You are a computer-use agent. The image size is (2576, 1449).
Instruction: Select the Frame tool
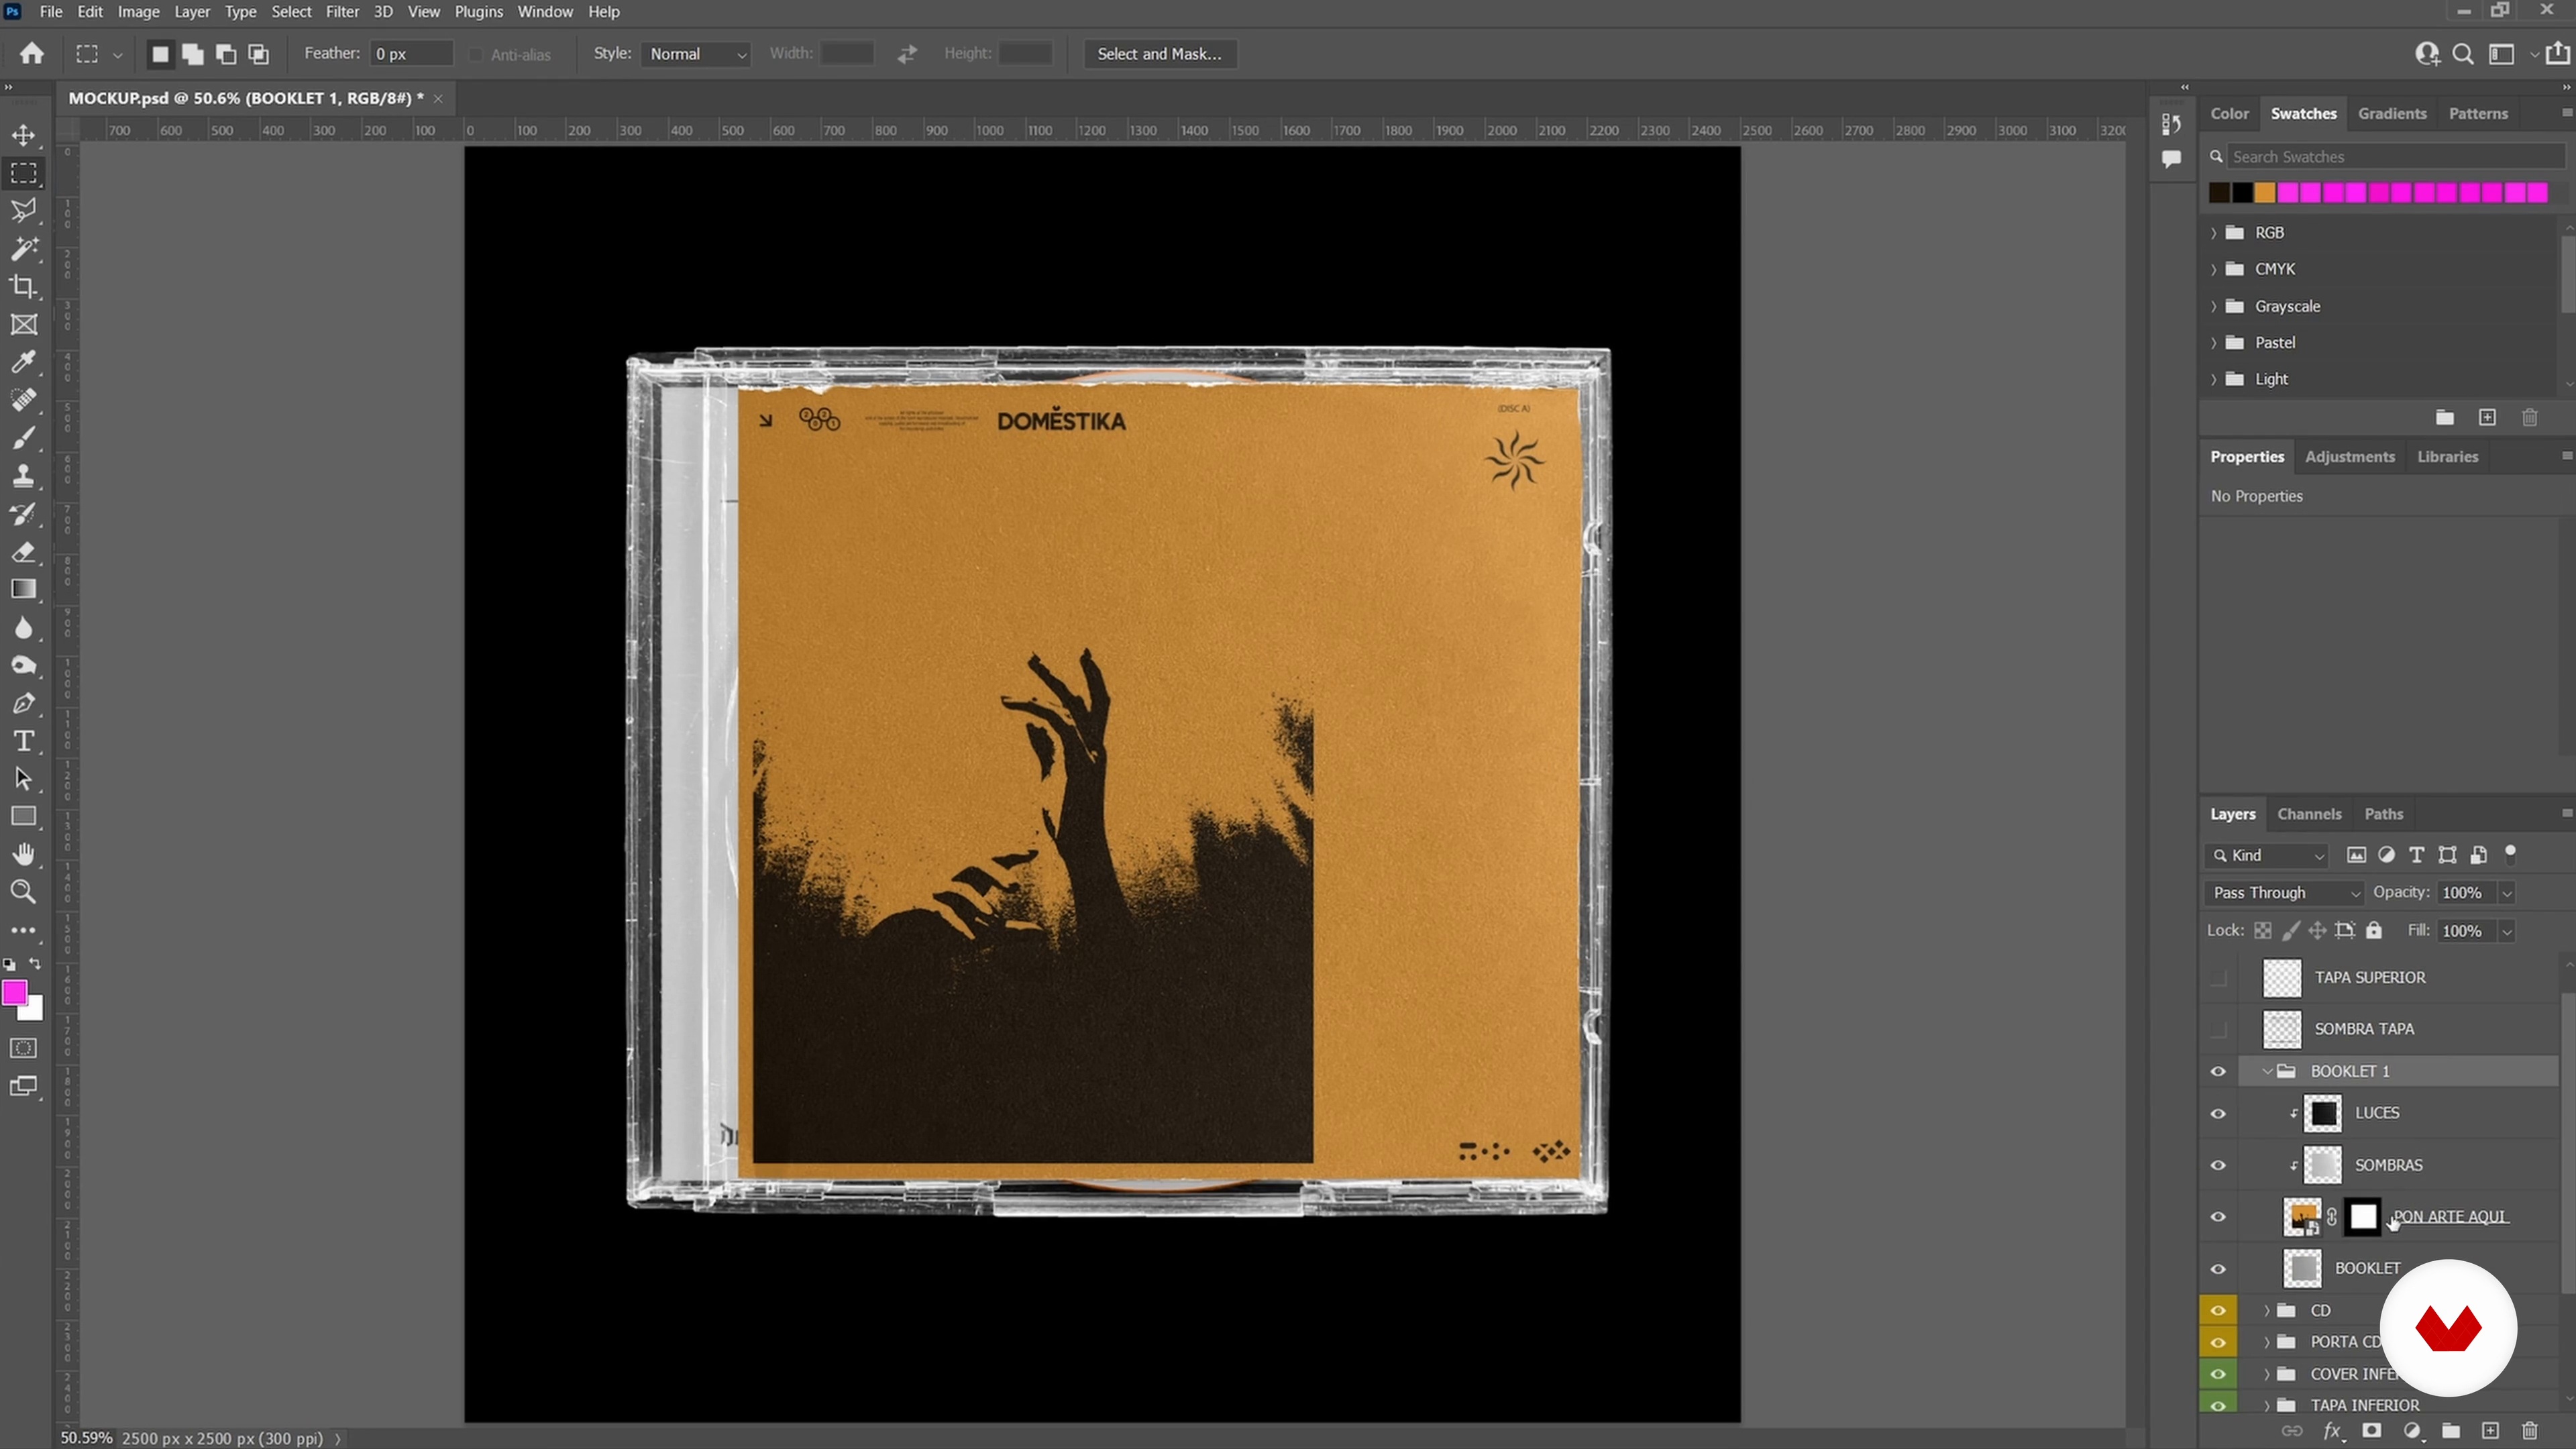click(24, 324)
